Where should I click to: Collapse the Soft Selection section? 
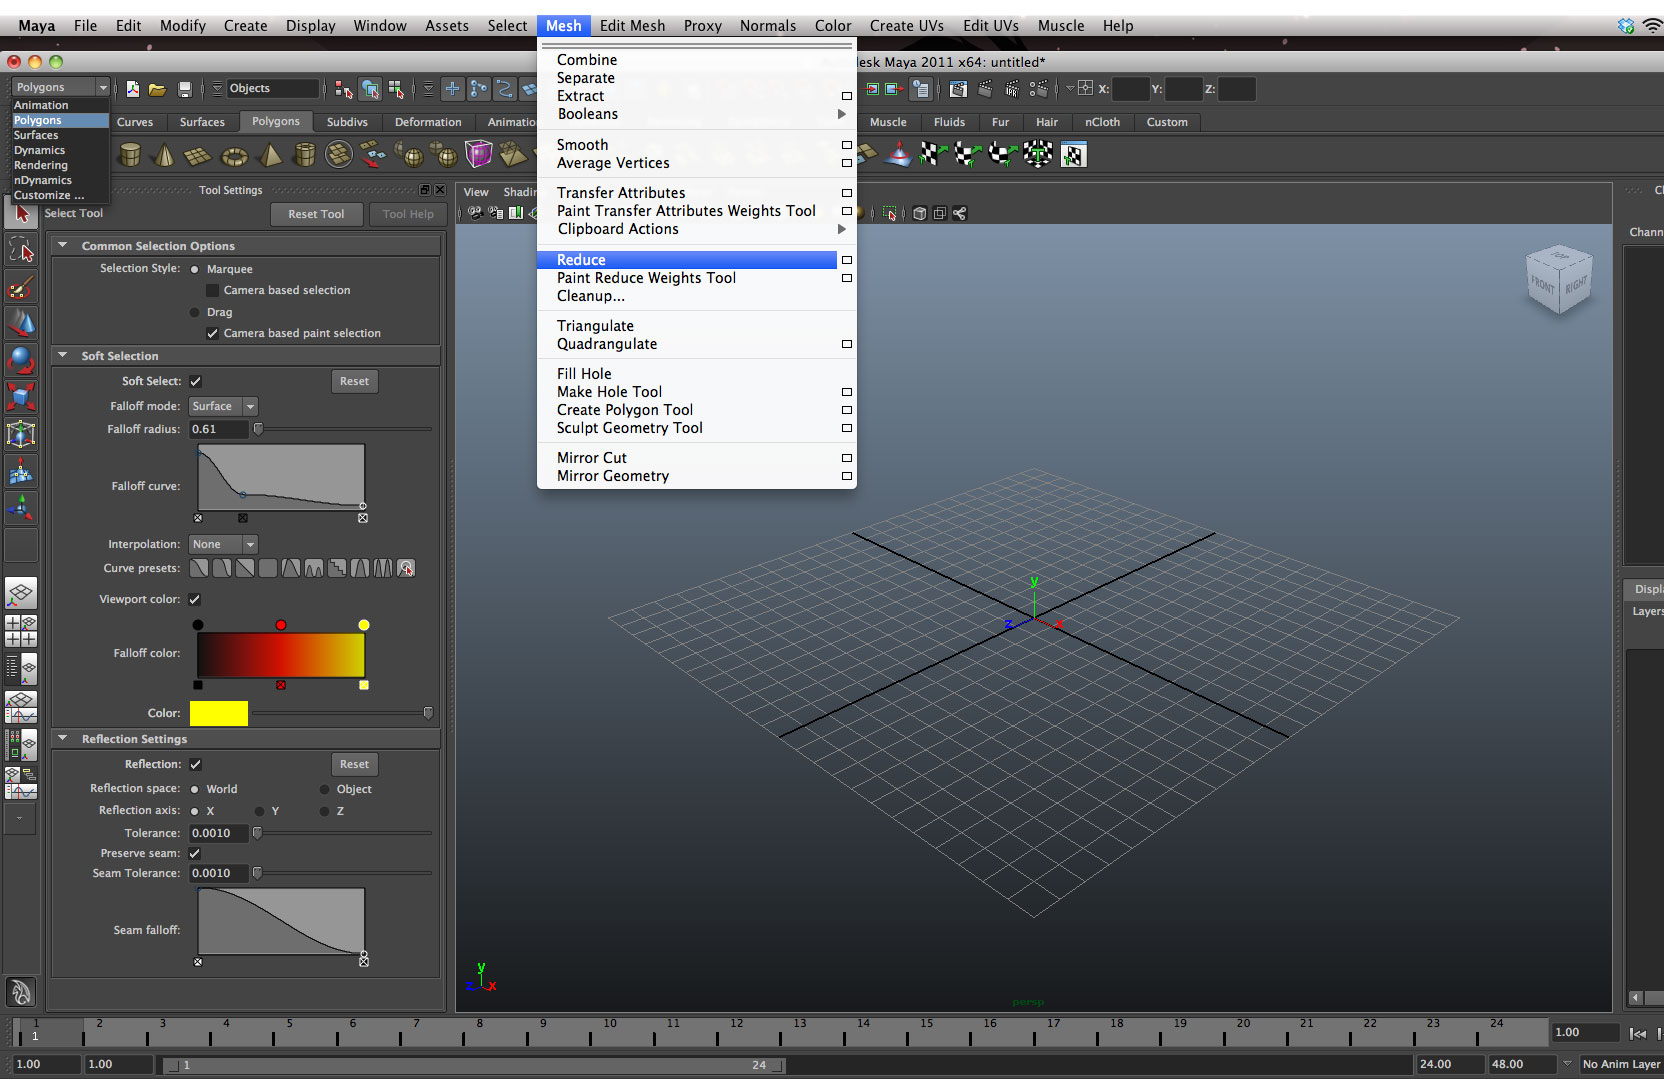(63, 355)
